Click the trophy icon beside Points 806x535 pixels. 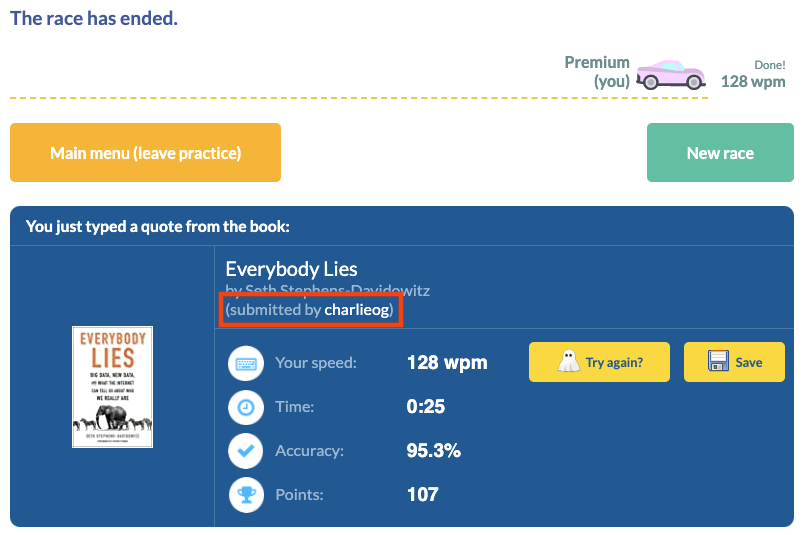pos(245,494)
